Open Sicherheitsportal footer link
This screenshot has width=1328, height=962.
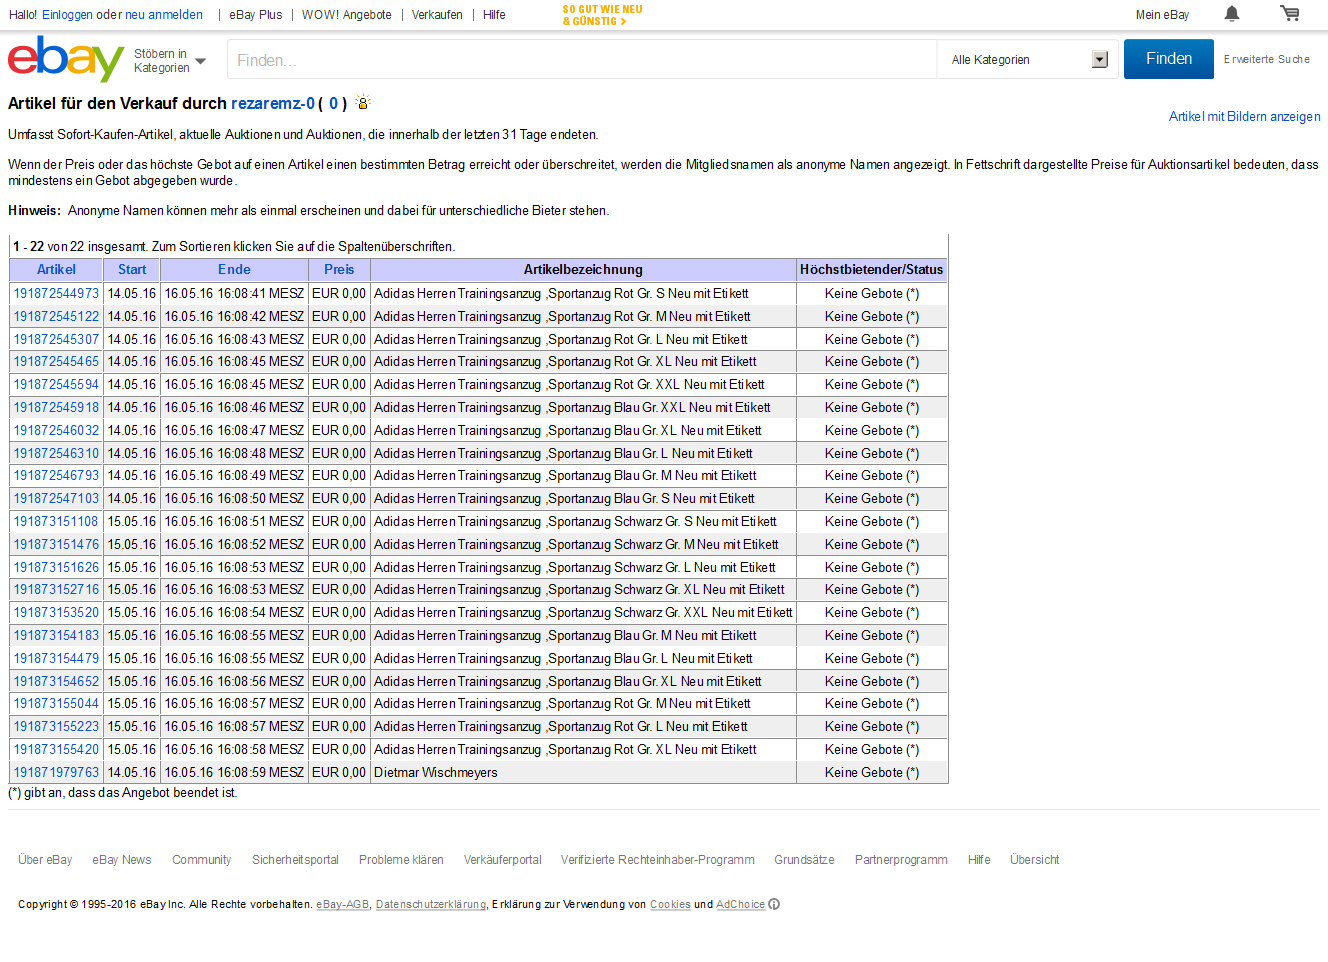click(x=295, y=860)
